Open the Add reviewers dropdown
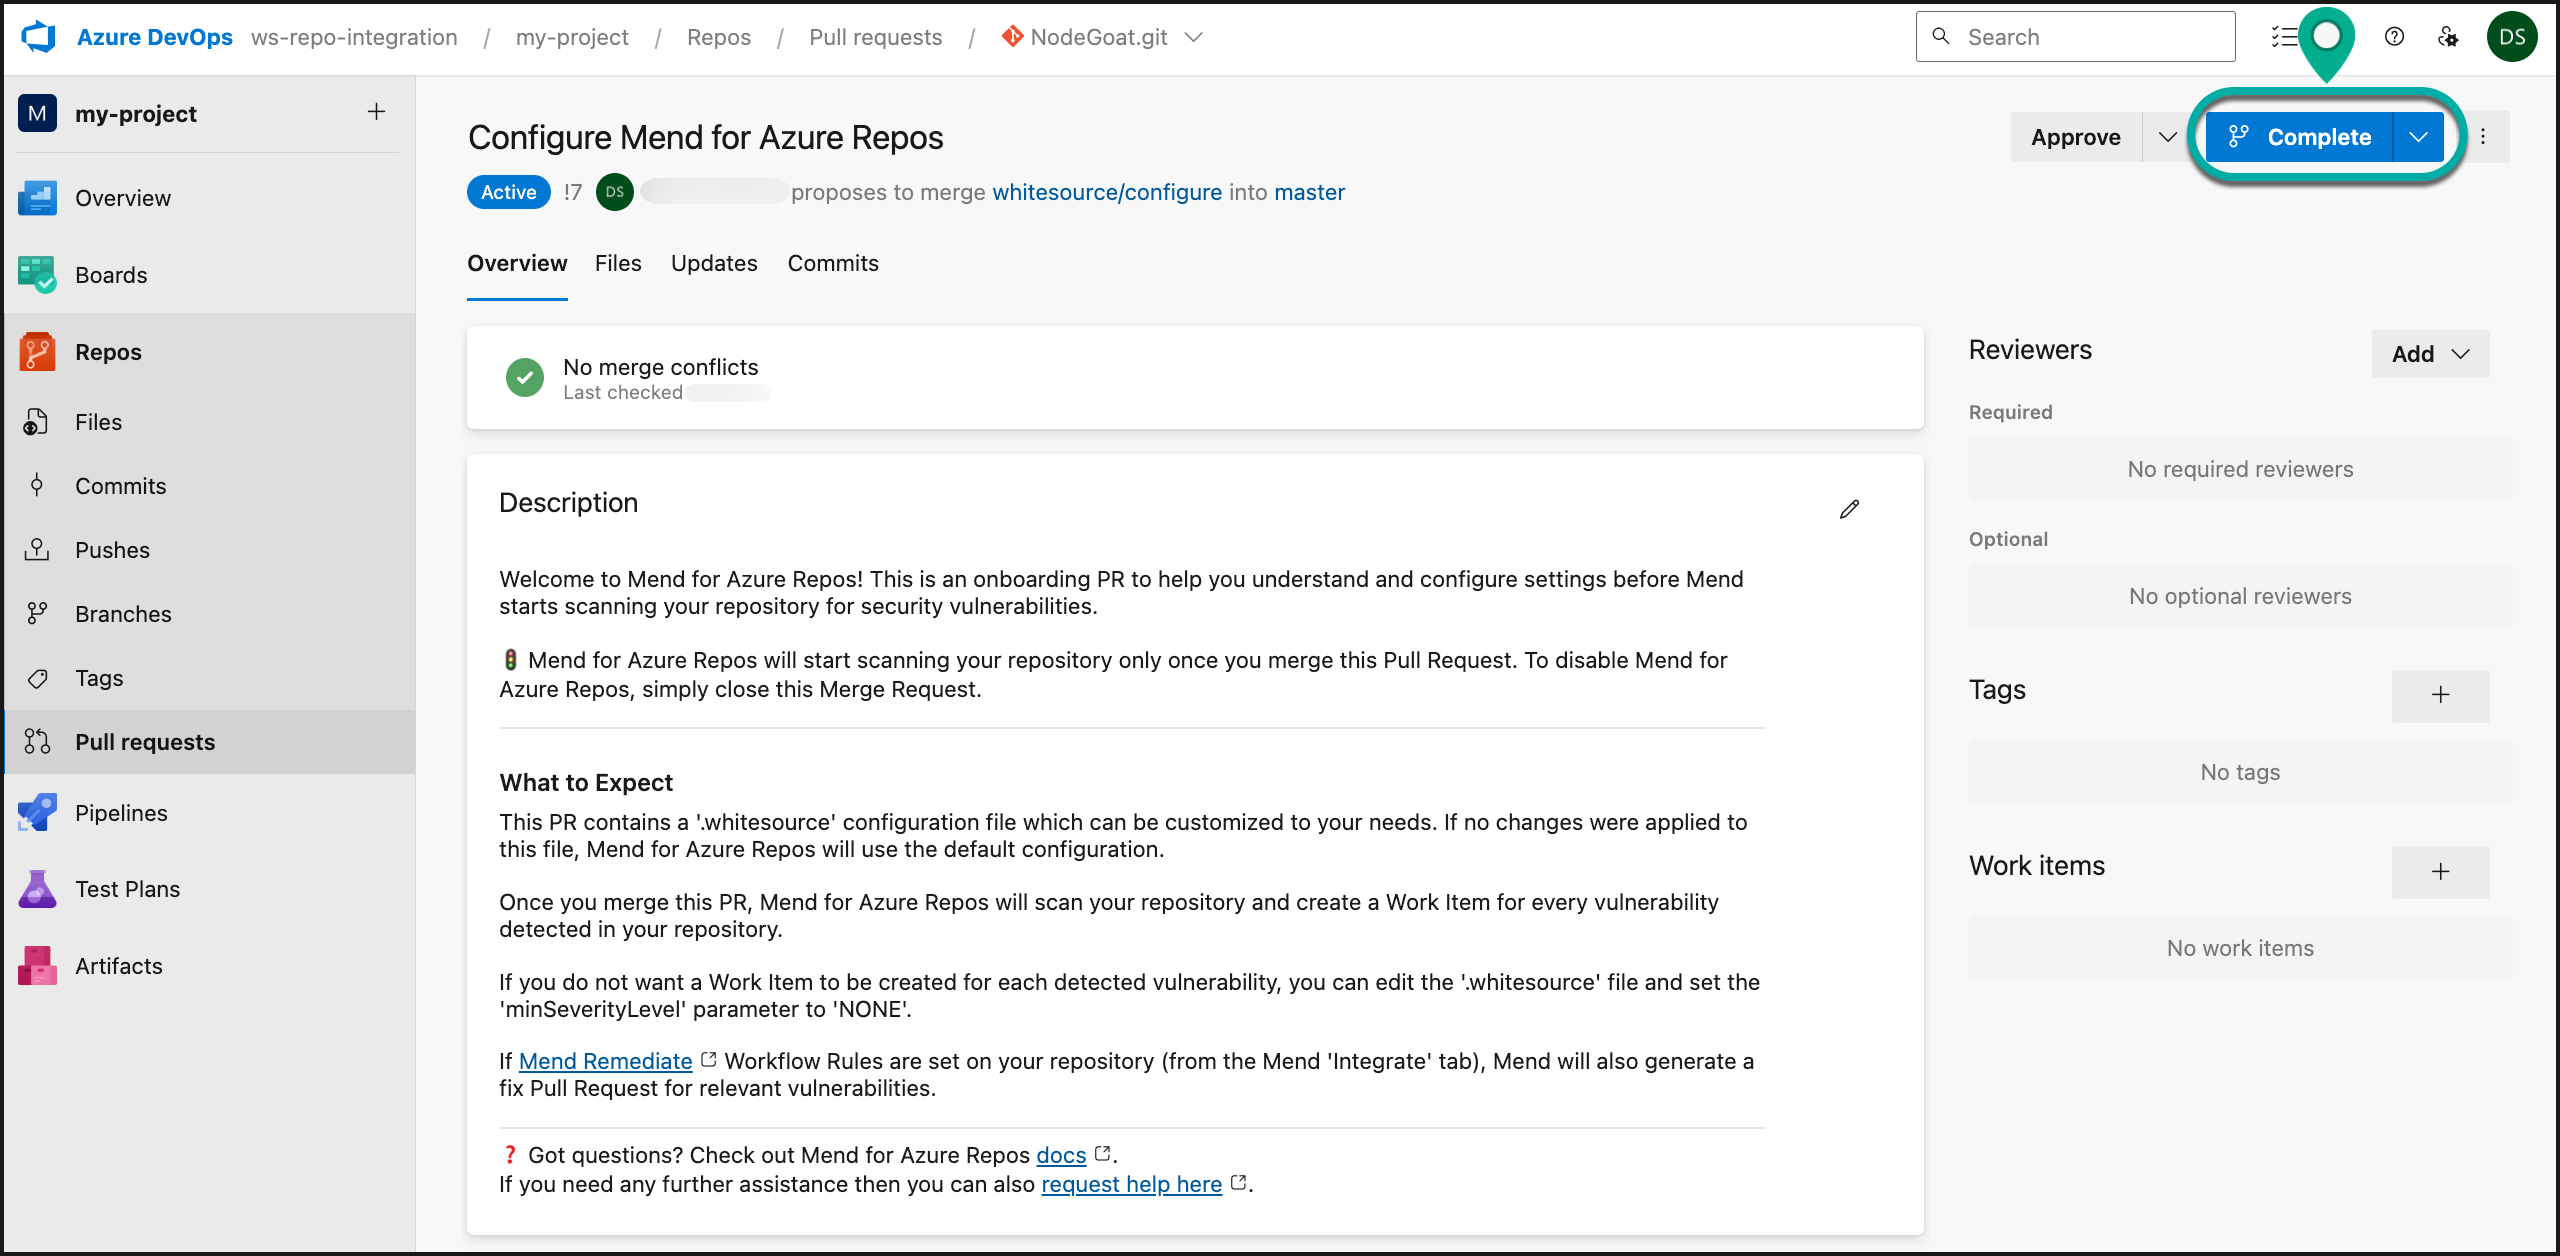The width and height of the screenshot is (2560, 1256). [2430, 354]
